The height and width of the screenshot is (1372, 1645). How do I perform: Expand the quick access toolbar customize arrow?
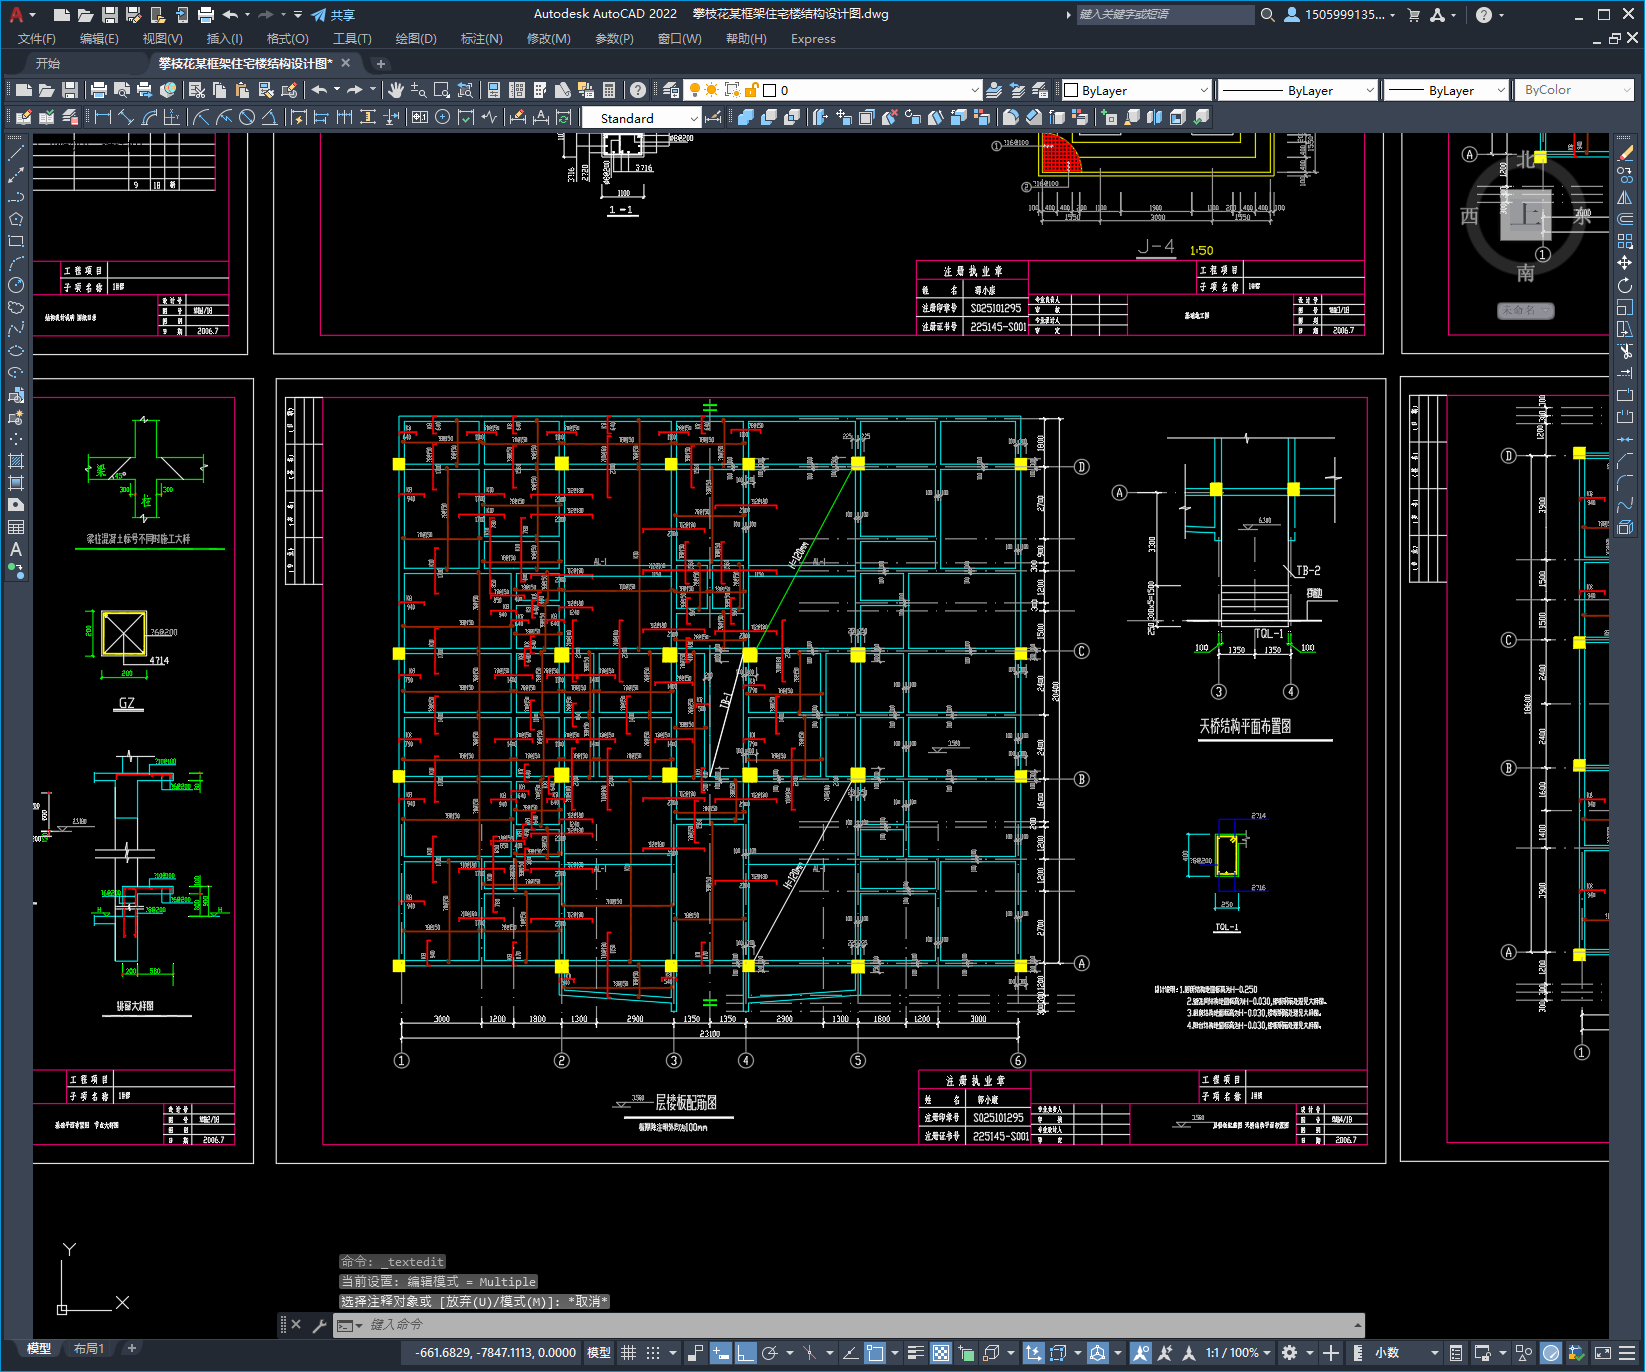tap(298, 15)
